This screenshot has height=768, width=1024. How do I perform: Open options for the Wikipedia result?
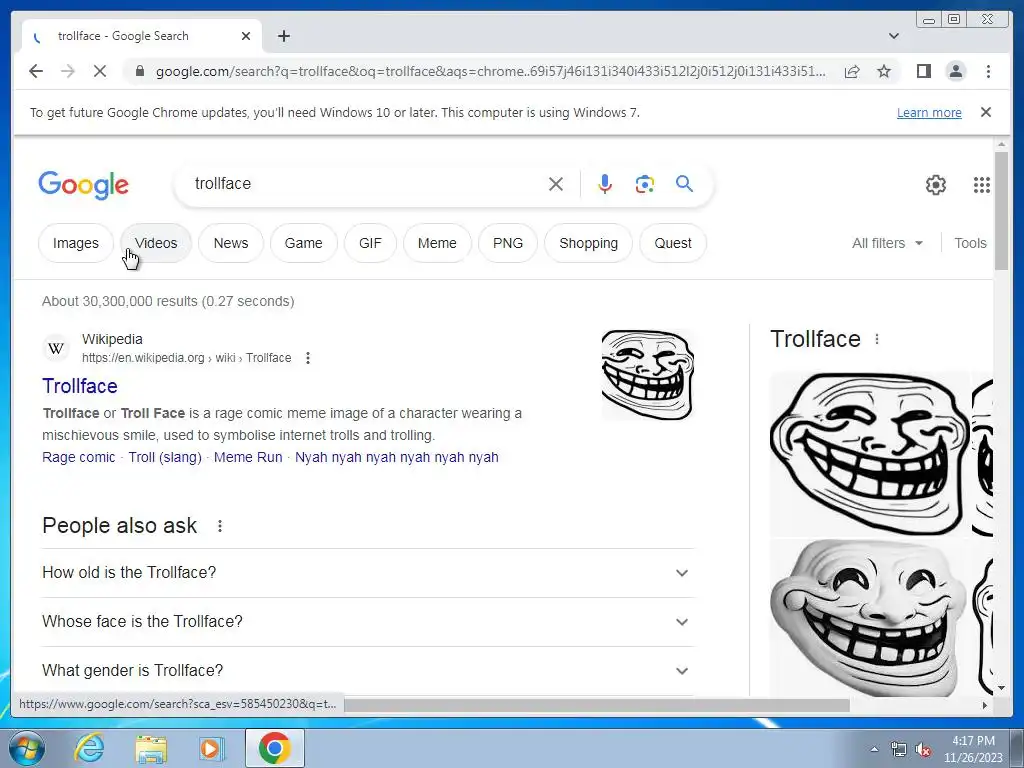pyautogui.click(x=308, y=358)
